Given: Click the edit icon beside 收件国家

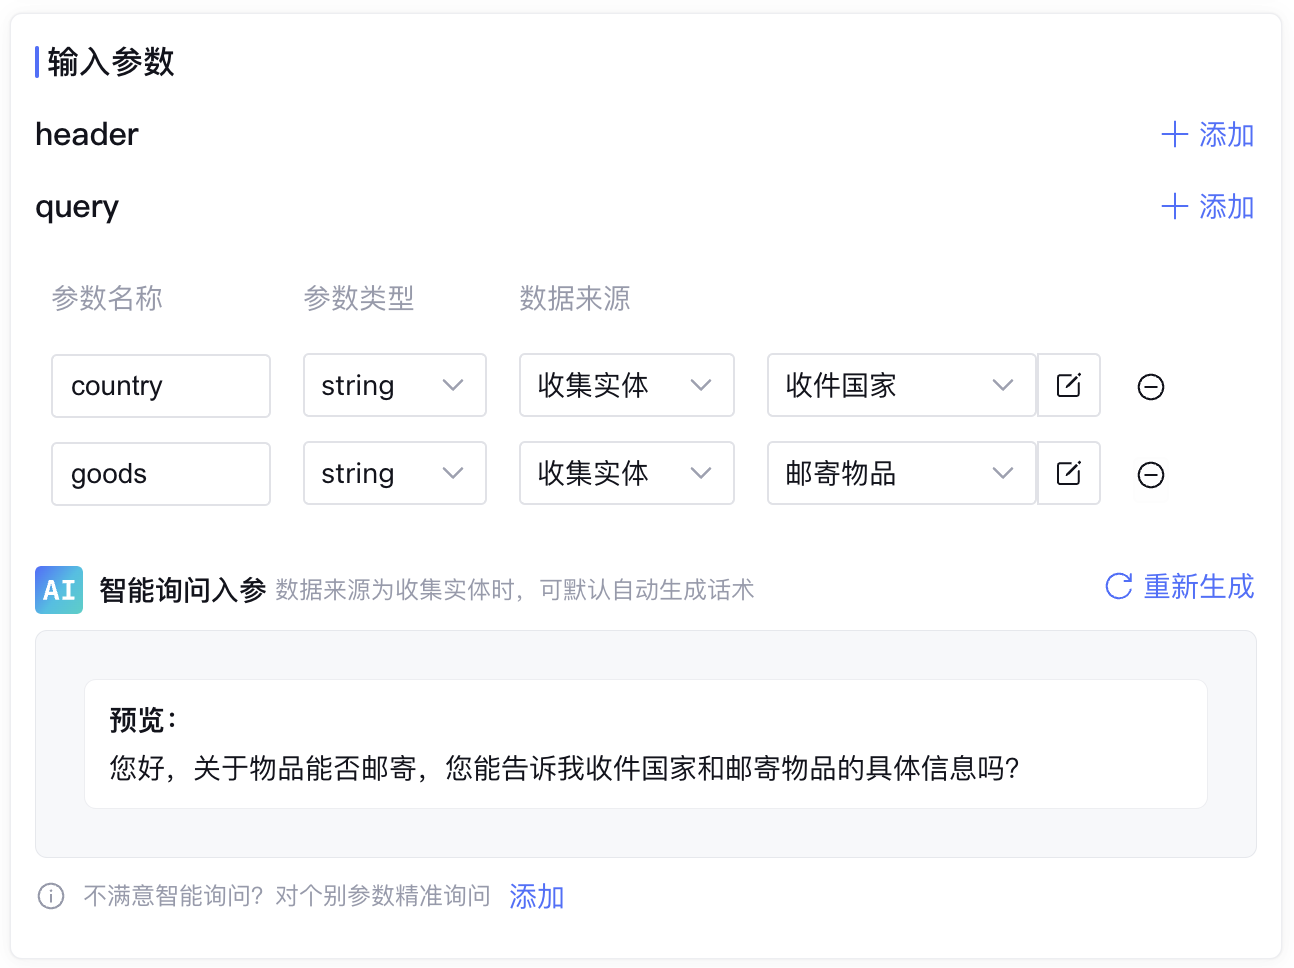Looking at the screenshot, I should coord(1068,385).
